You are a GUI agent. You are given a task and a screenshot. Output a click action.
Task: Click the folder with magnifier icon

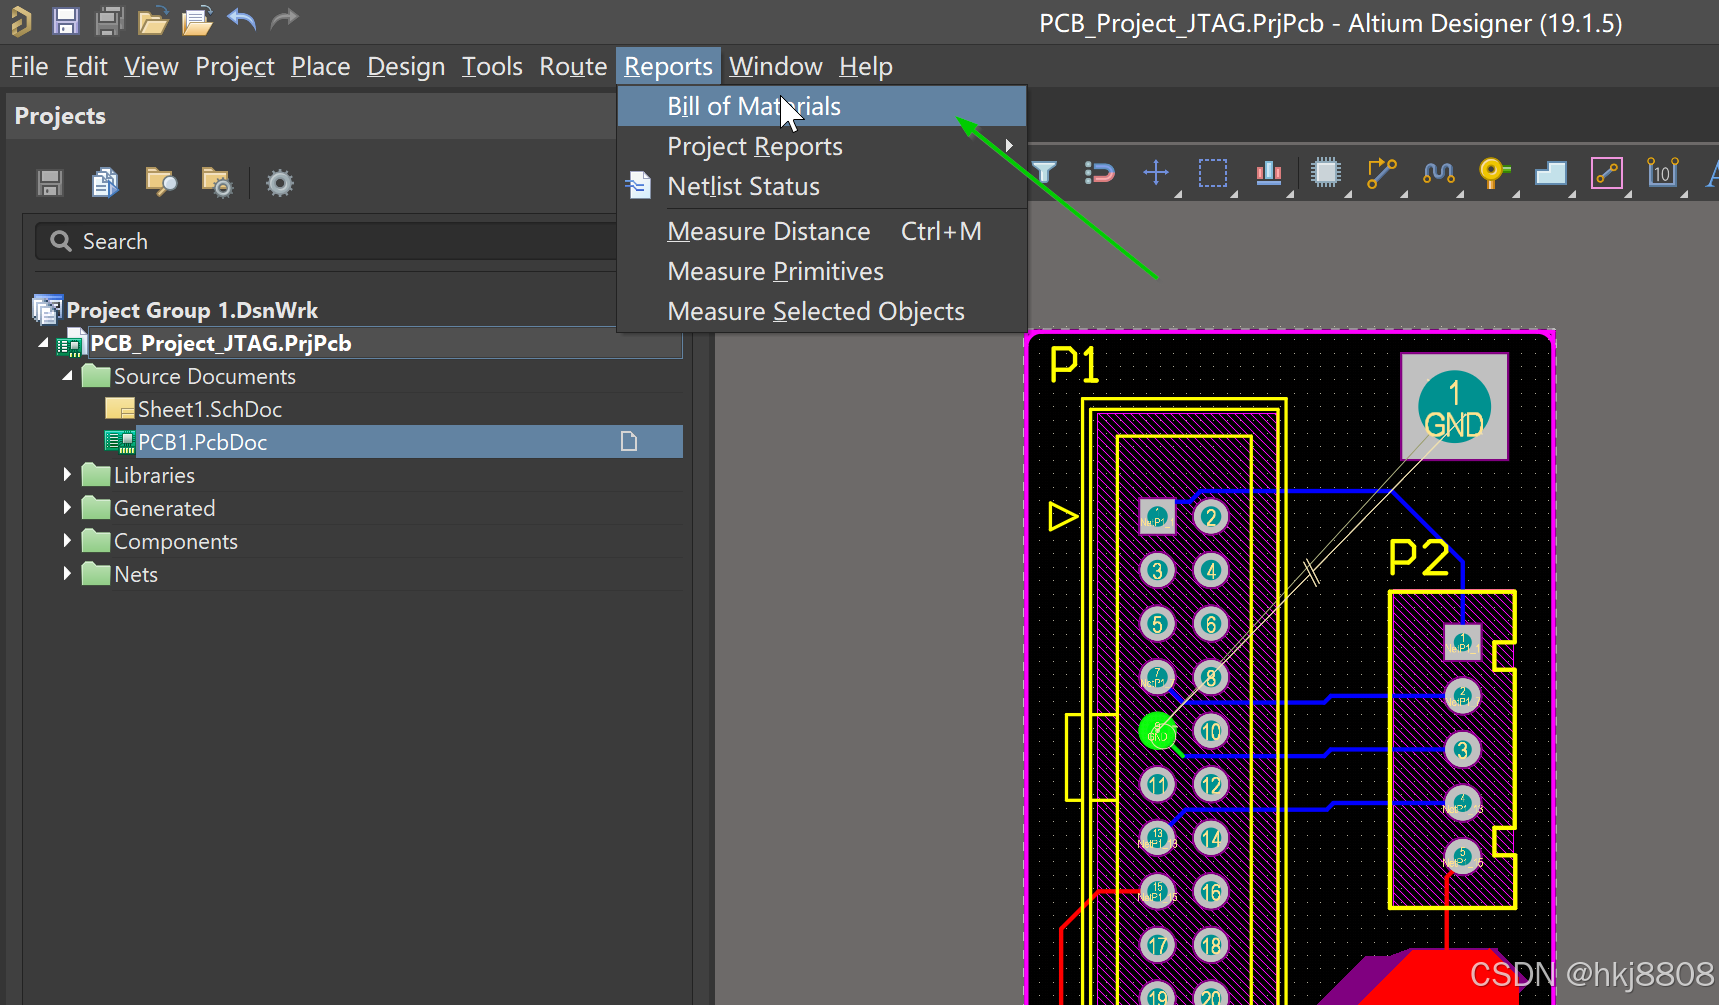click(161, 182)
